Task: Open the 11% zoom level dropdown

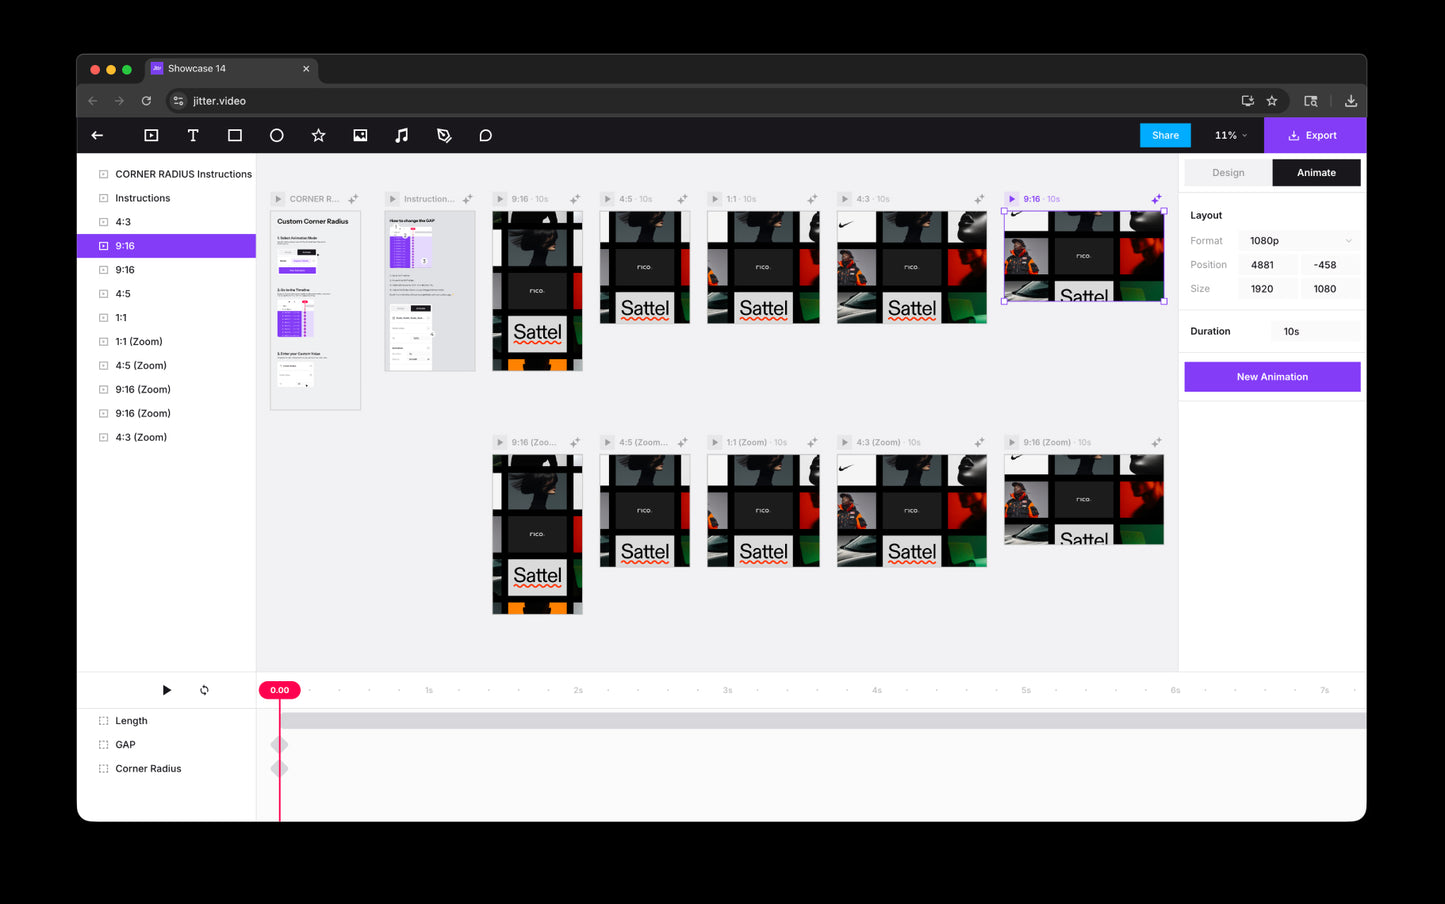Action: click(1230, 136)
